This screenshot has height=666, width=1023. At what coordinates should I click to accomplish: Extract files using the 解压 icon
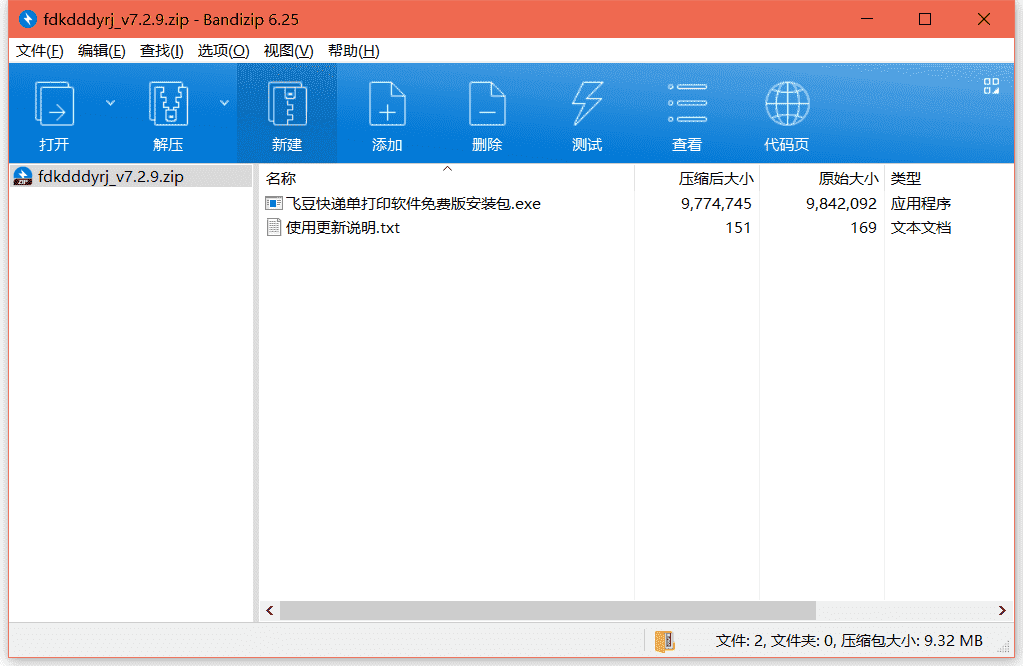tap(168, 115)
